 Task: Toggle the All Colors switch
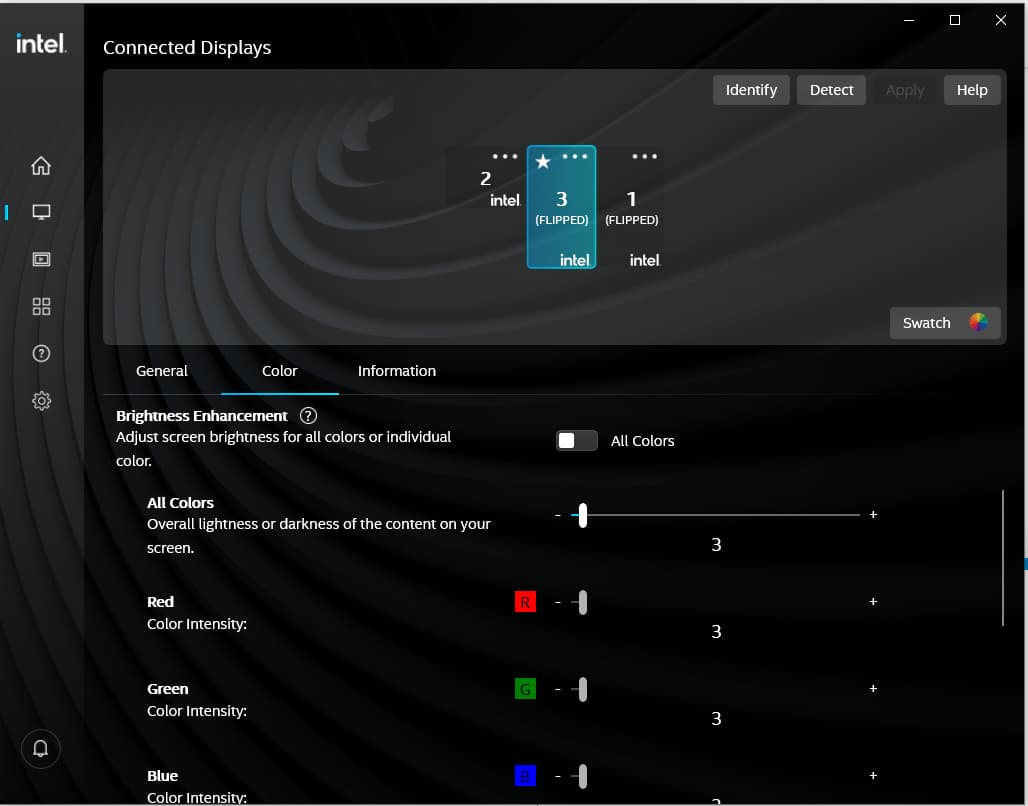[x=576, y=441]
